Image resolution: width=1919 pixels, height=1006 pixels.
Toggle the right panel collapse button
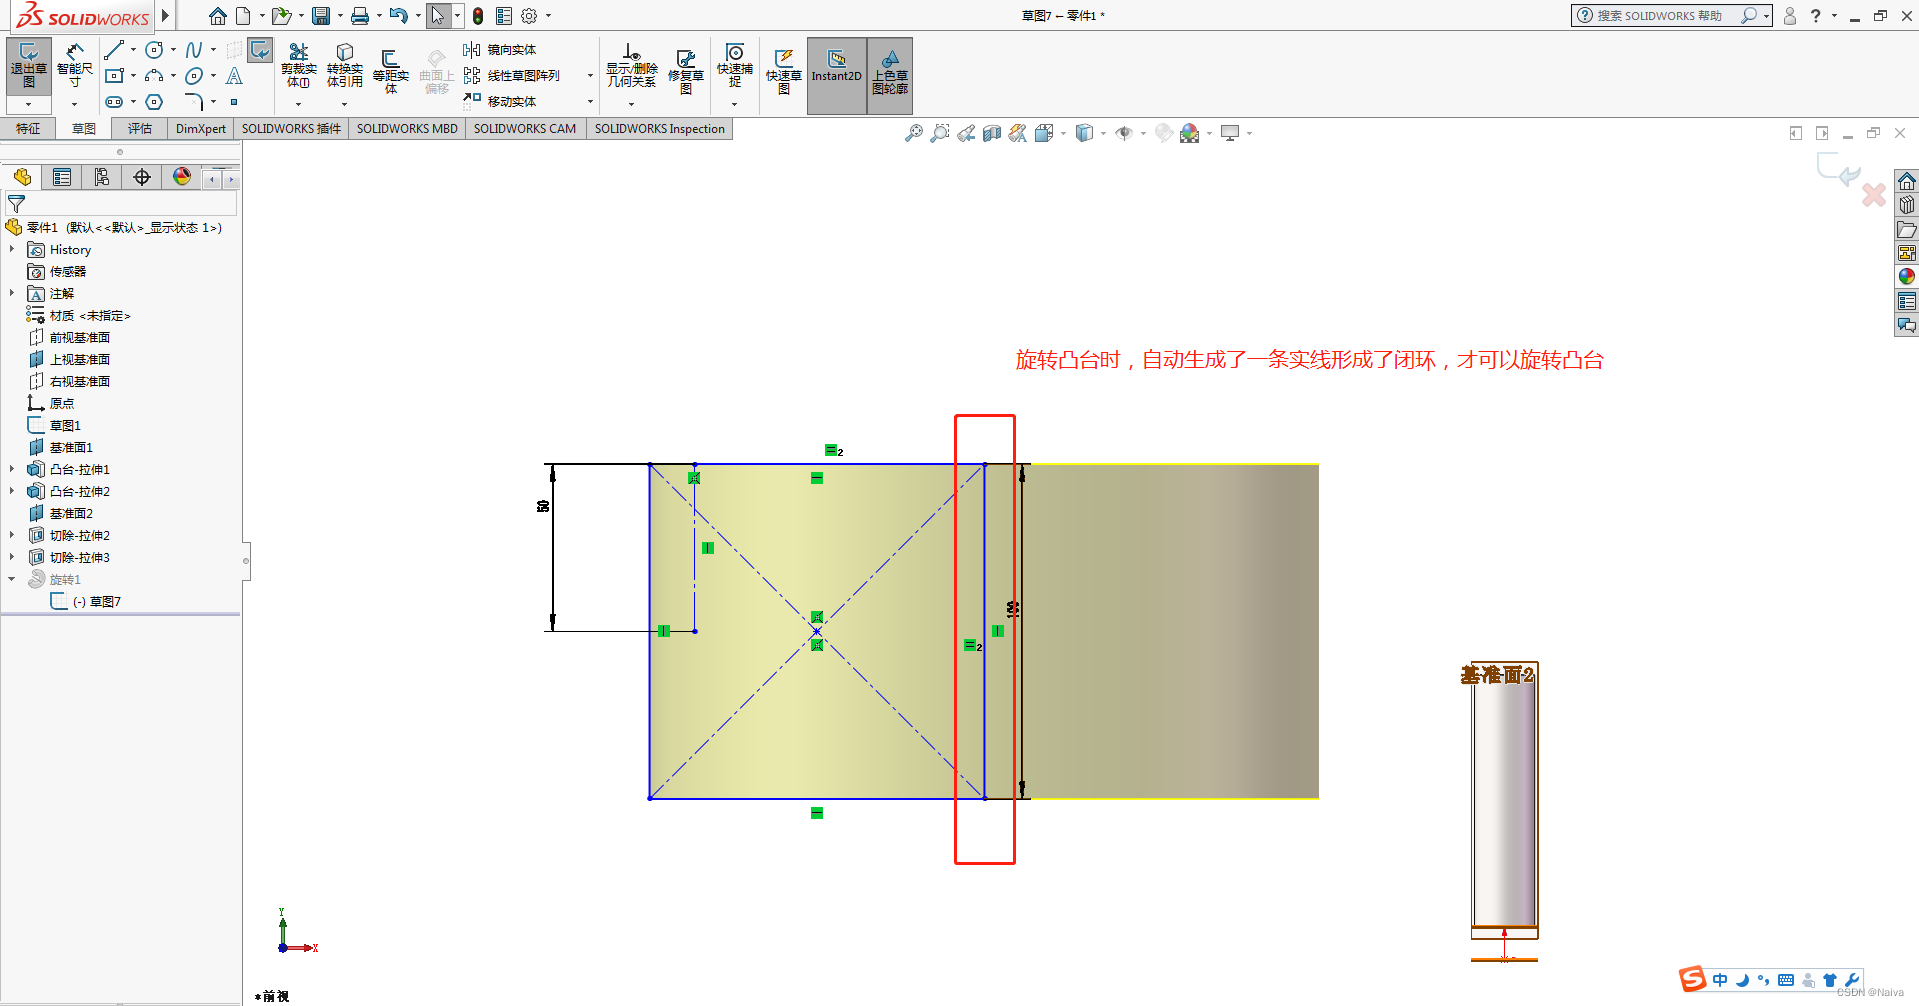[x=1822, y=133]
